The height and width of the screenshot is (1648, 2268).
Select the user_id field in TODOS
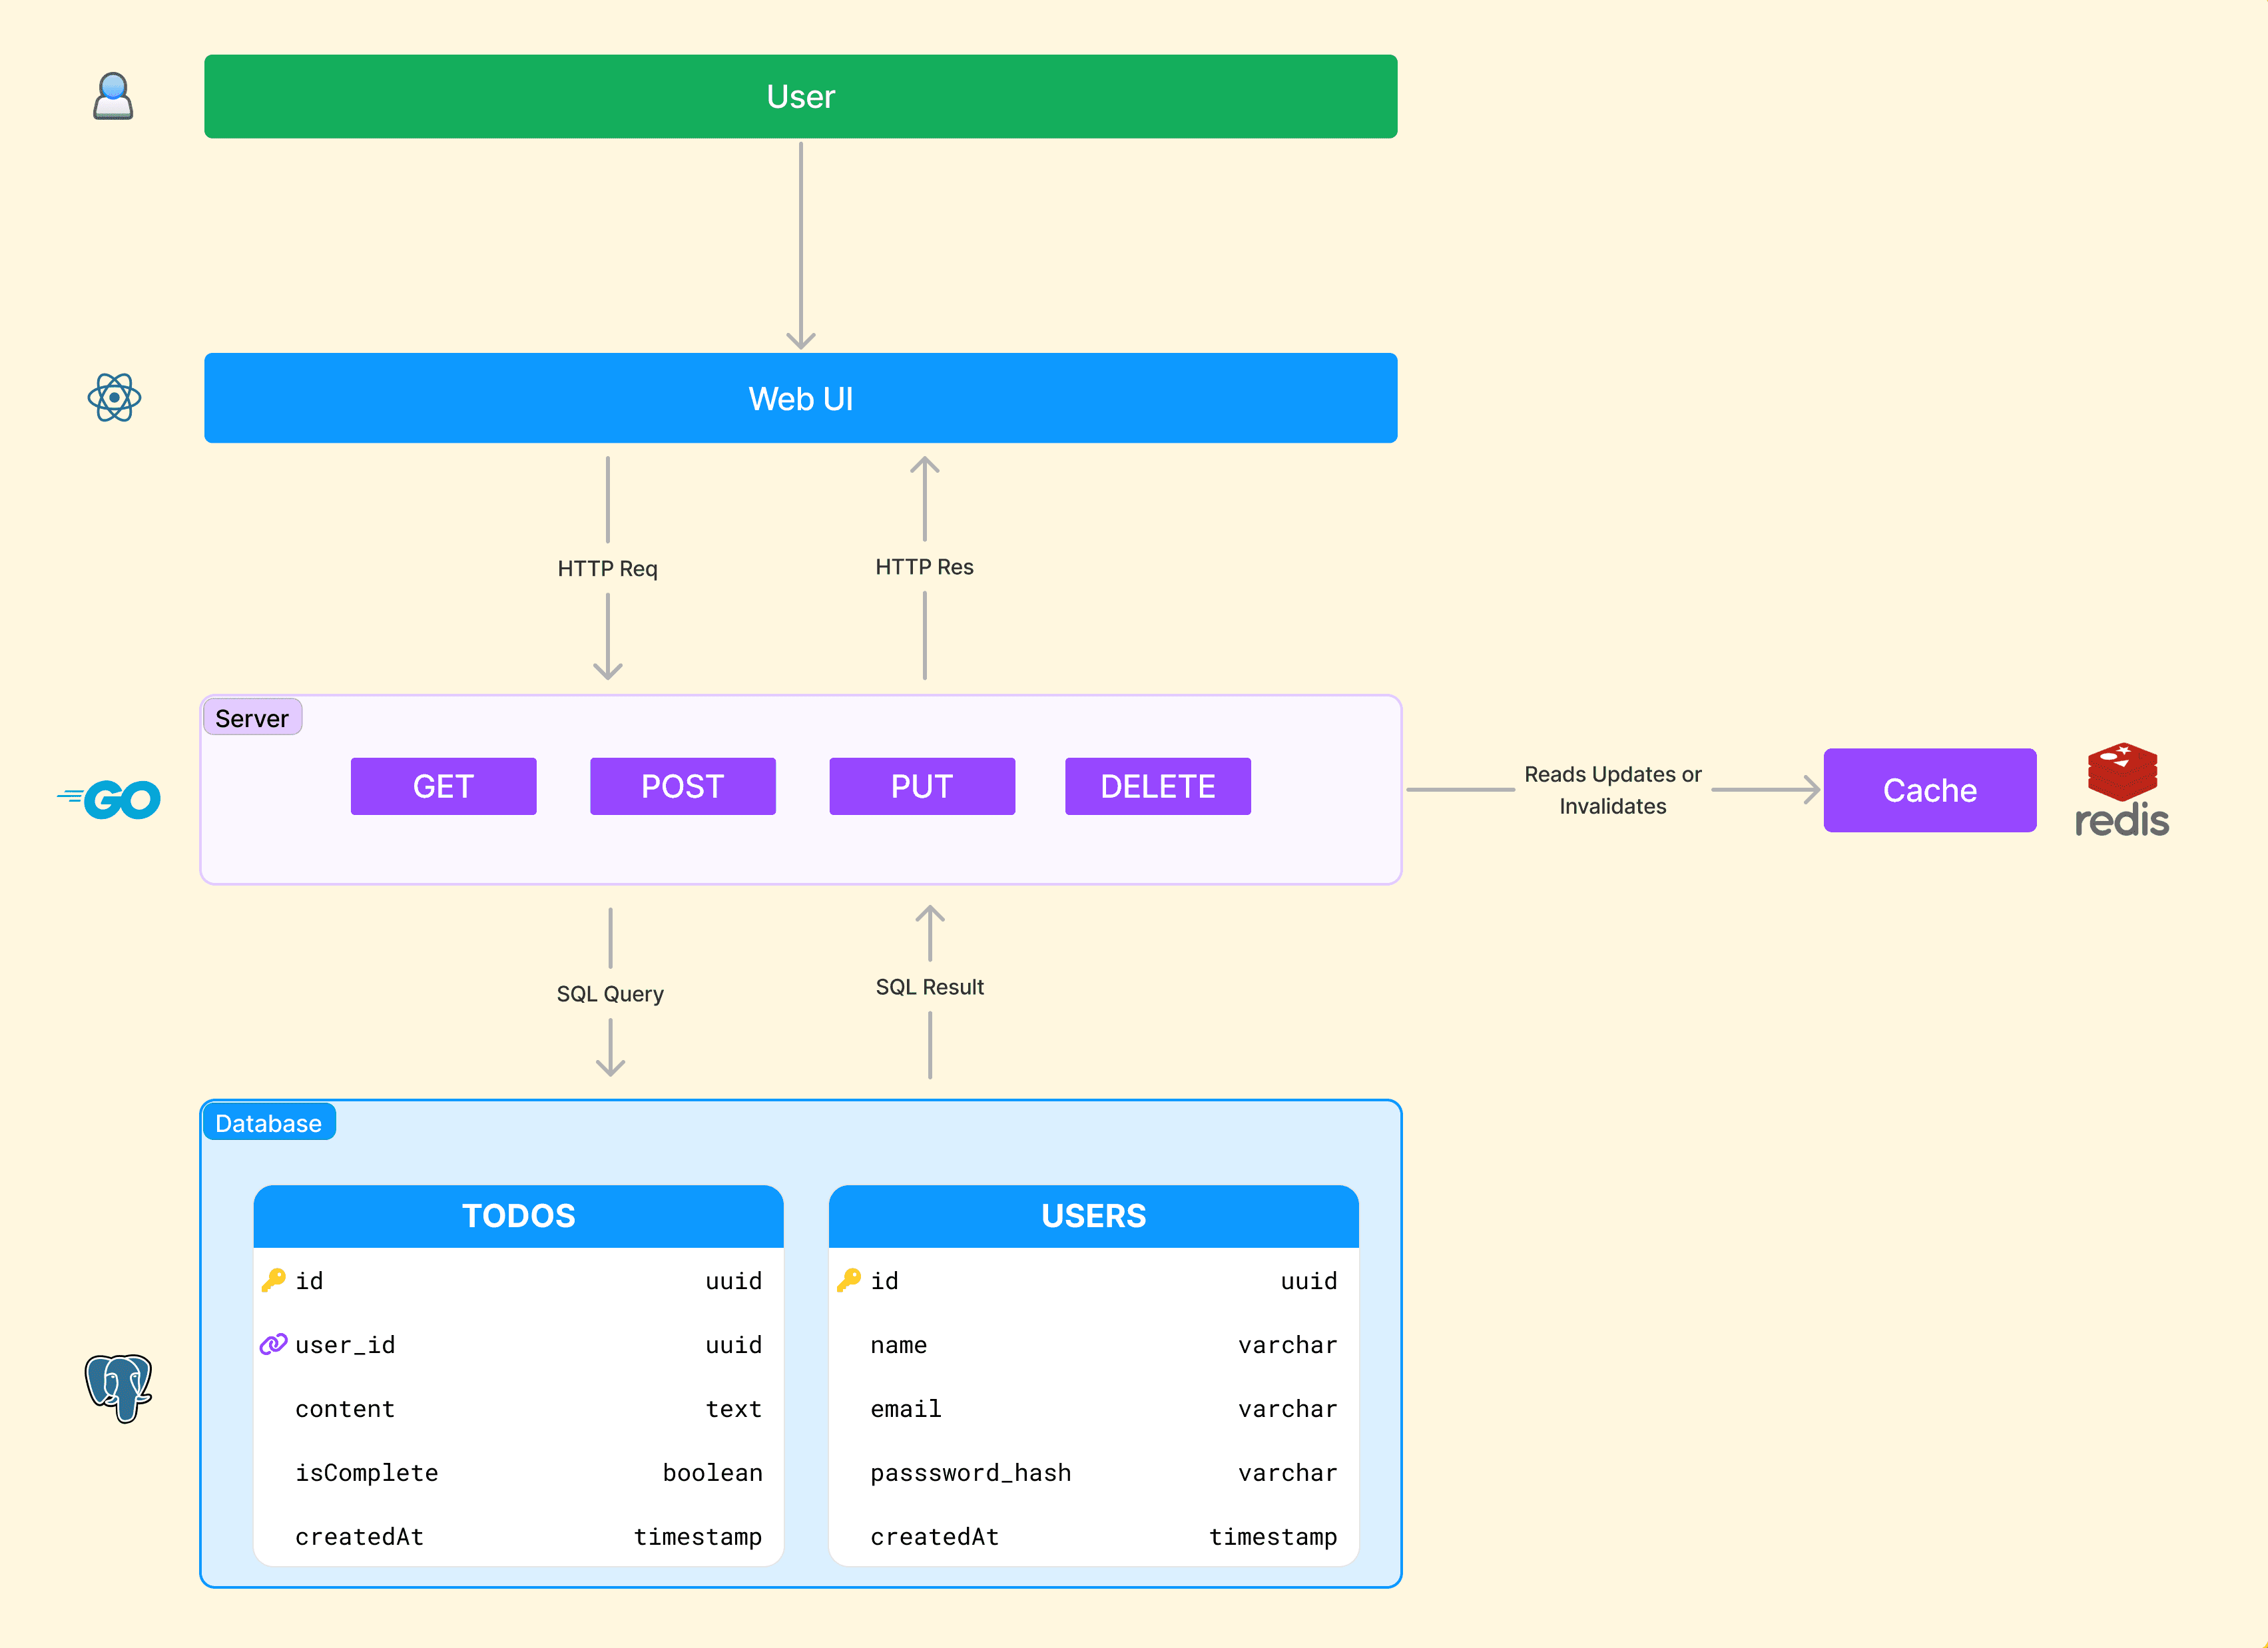pyautogui.click(x=345, y=1345)
